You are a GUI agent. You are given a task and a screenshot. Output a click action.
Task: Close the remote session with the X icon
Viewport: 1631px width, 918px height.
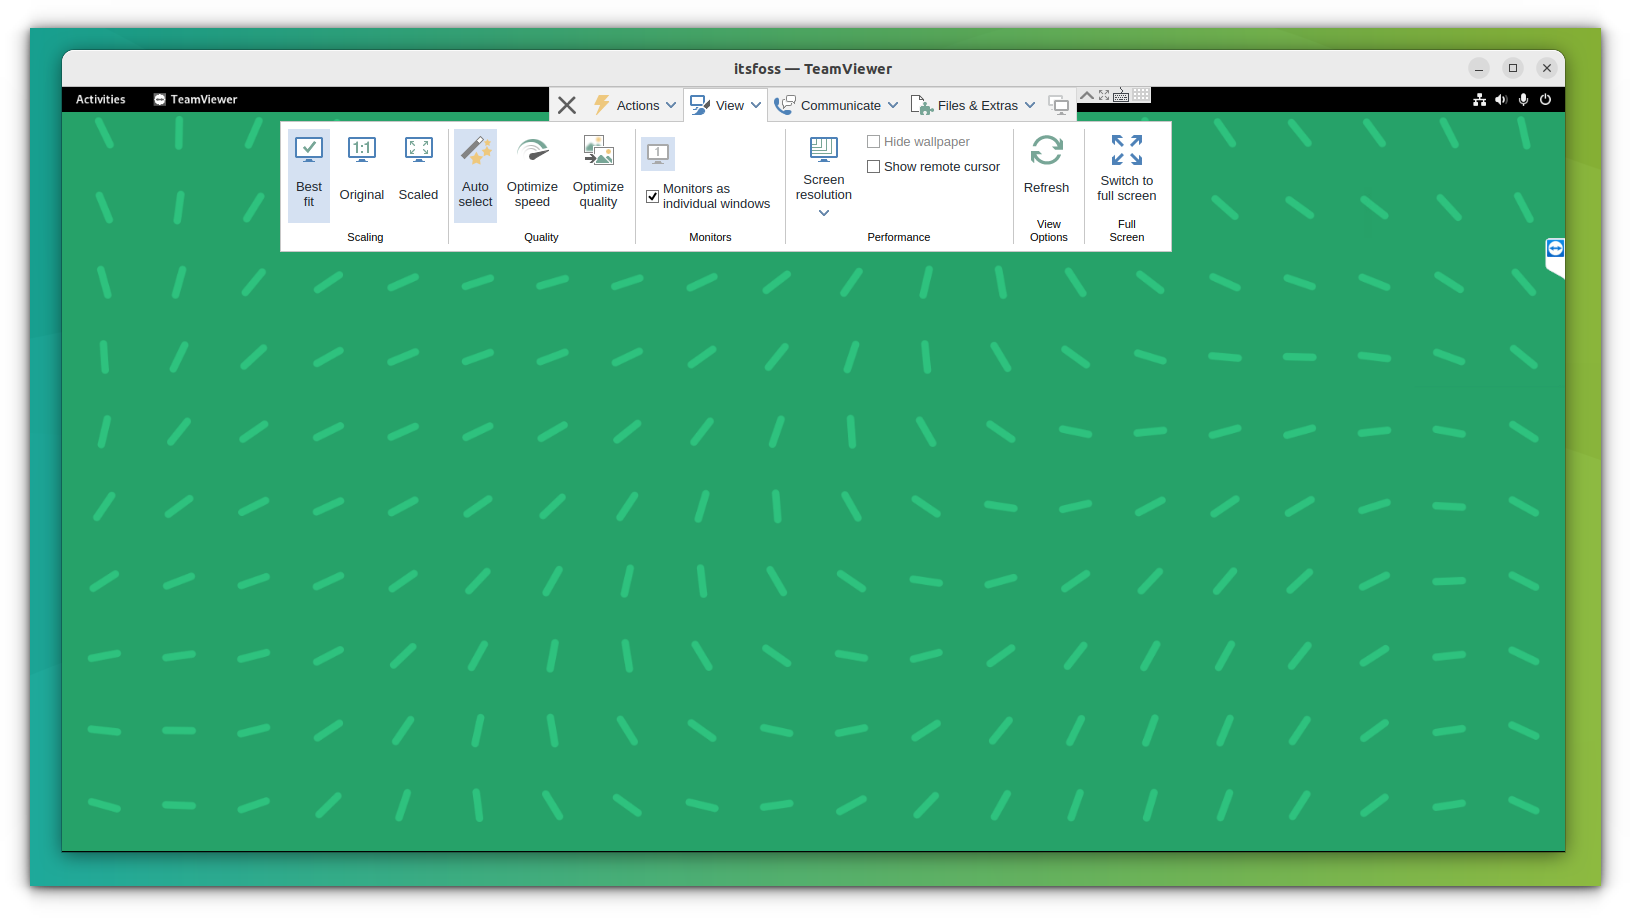[567, 105]
